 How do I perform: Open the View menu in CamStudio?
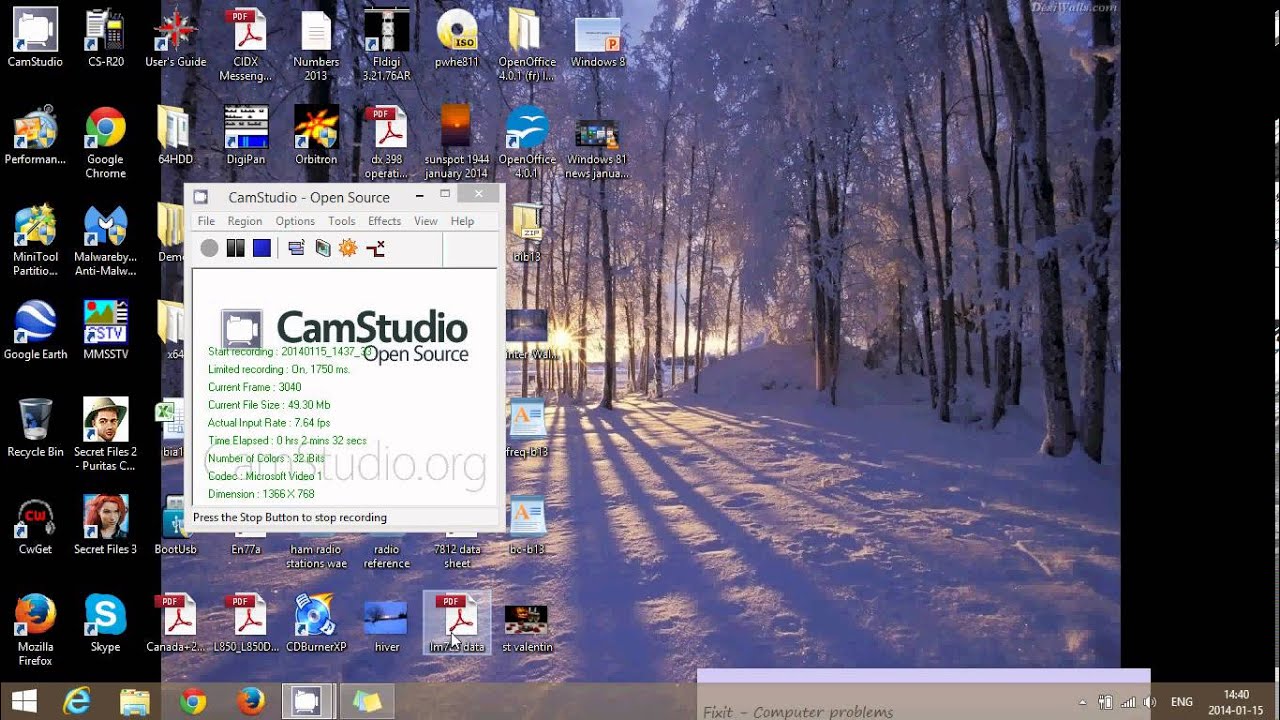pyautogui.click(x=426, y=221)
